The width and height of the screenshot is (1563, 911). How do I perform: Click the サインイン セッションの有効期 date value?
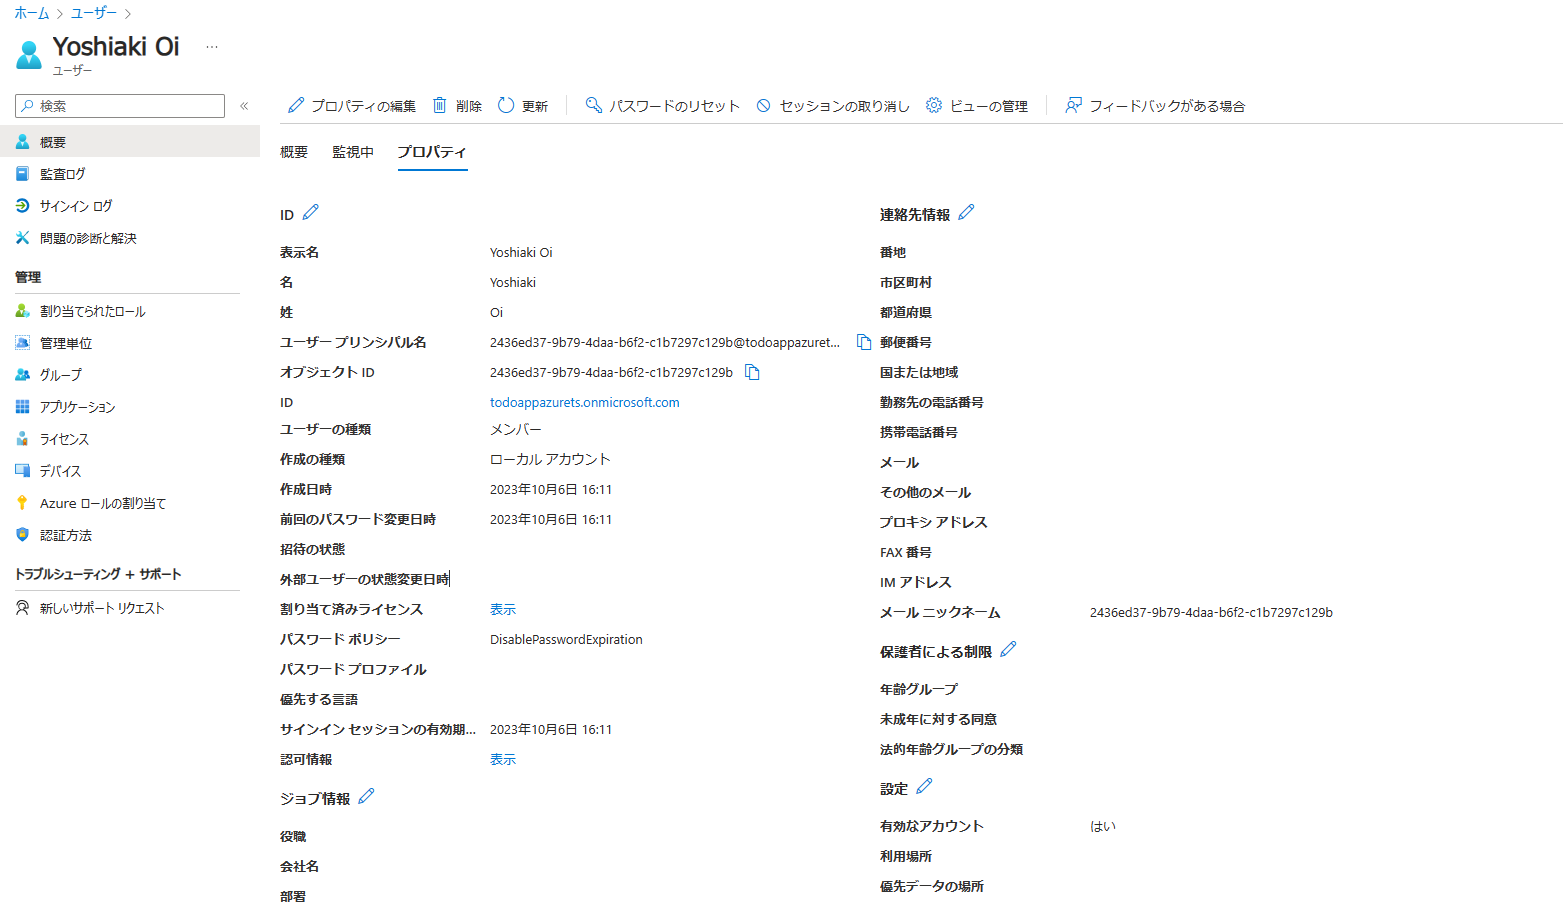(551, 729)
